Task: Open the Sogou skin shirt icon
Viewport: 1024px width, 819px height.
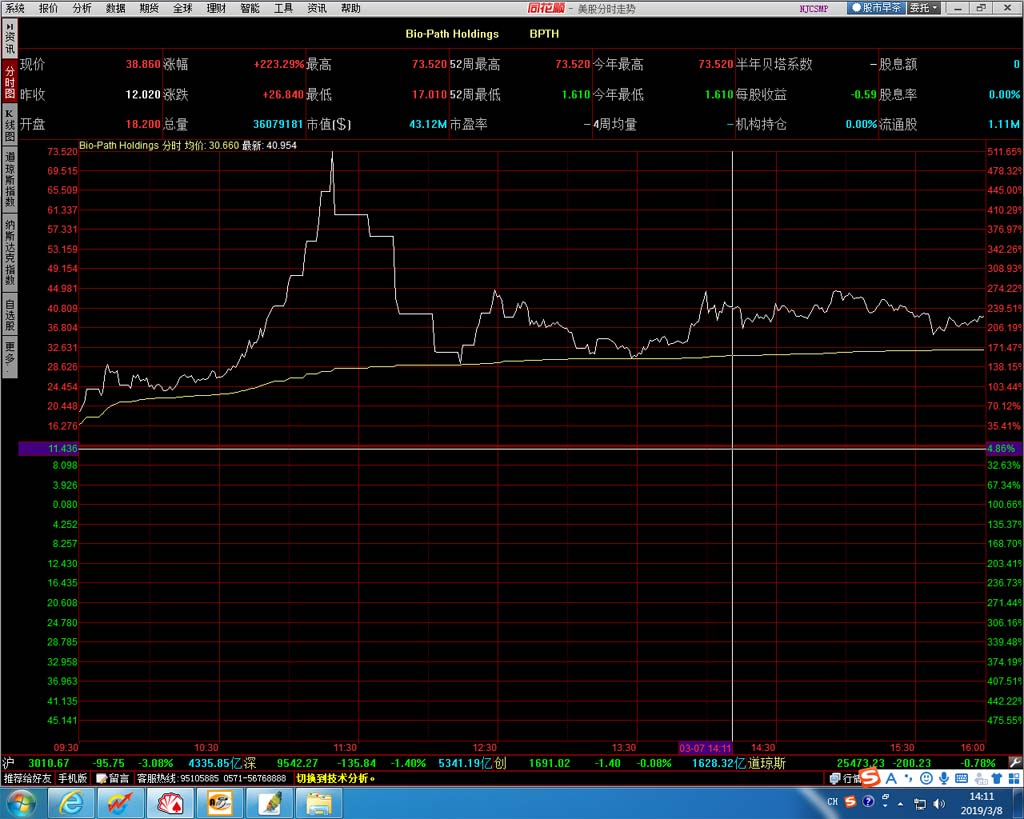Action: (x=997, y=778)
